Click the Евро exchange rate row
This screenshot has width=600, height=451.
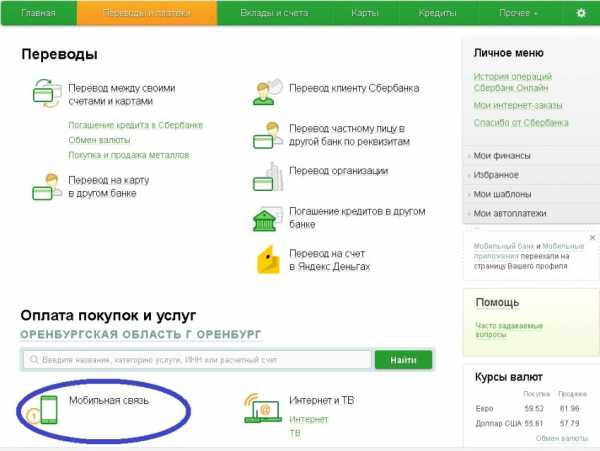pyautogui.click(x=527, y=409)
